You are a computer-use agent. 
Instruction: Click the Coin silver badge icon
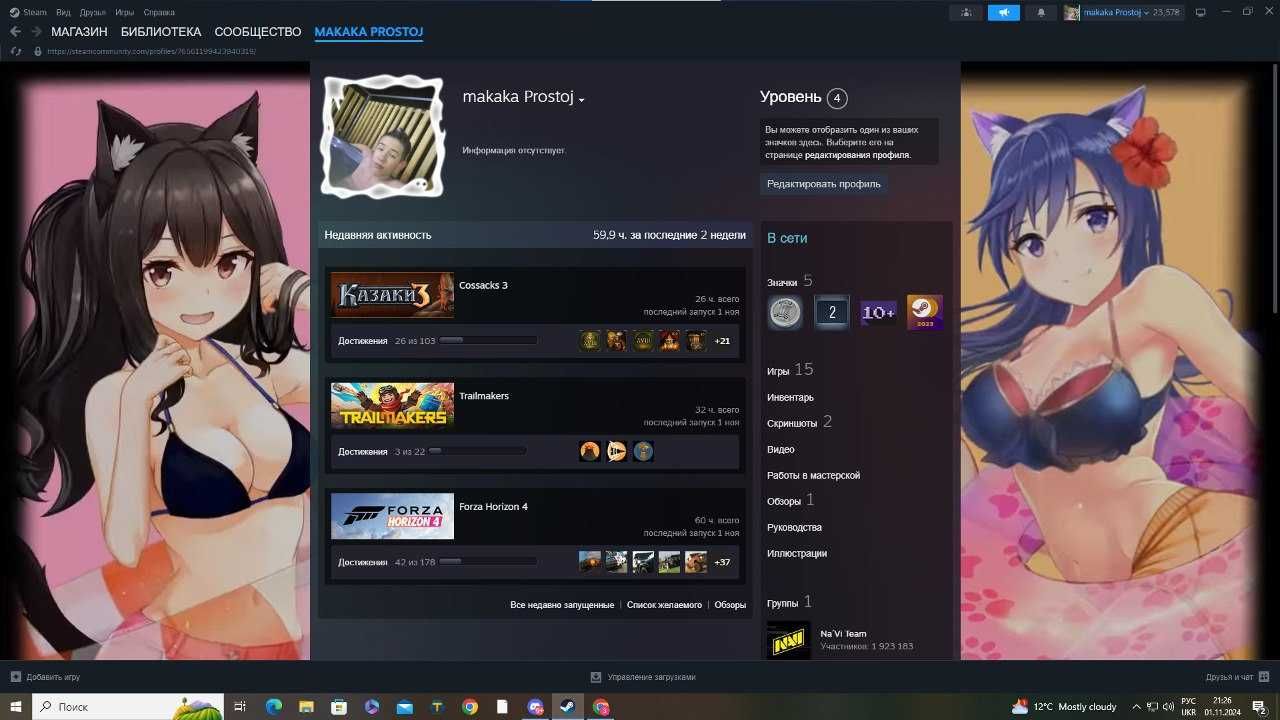pos(785,313)
